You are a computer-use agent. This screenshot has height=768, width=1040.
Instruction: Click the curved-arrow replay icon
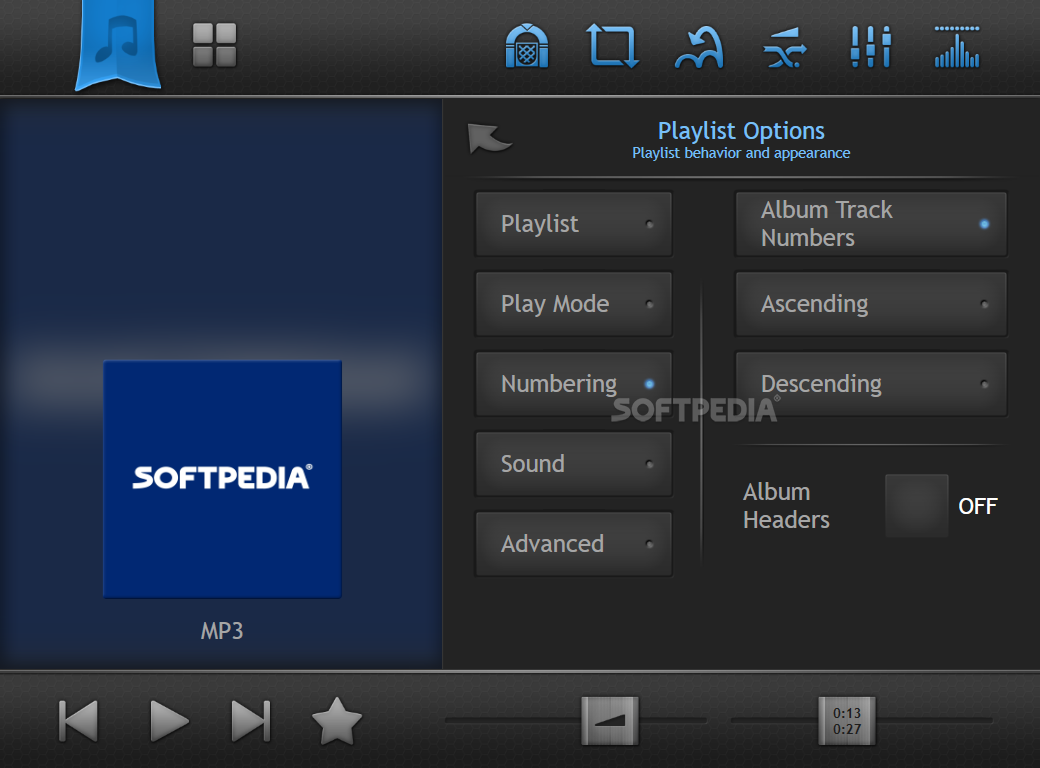698,47
